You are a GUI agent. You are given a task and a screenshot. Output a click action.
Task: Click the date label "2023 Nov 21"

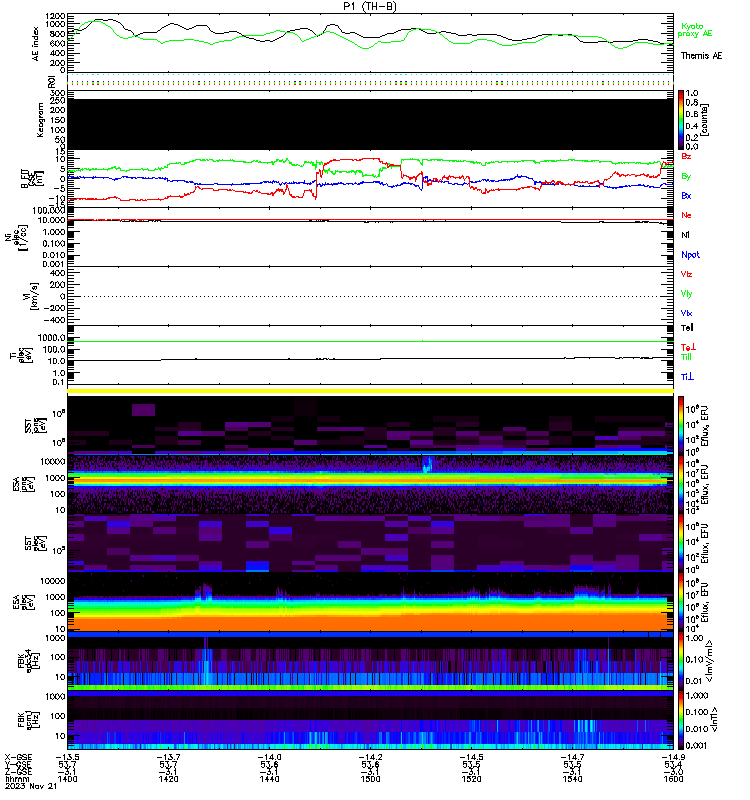[x=31, y=786]
